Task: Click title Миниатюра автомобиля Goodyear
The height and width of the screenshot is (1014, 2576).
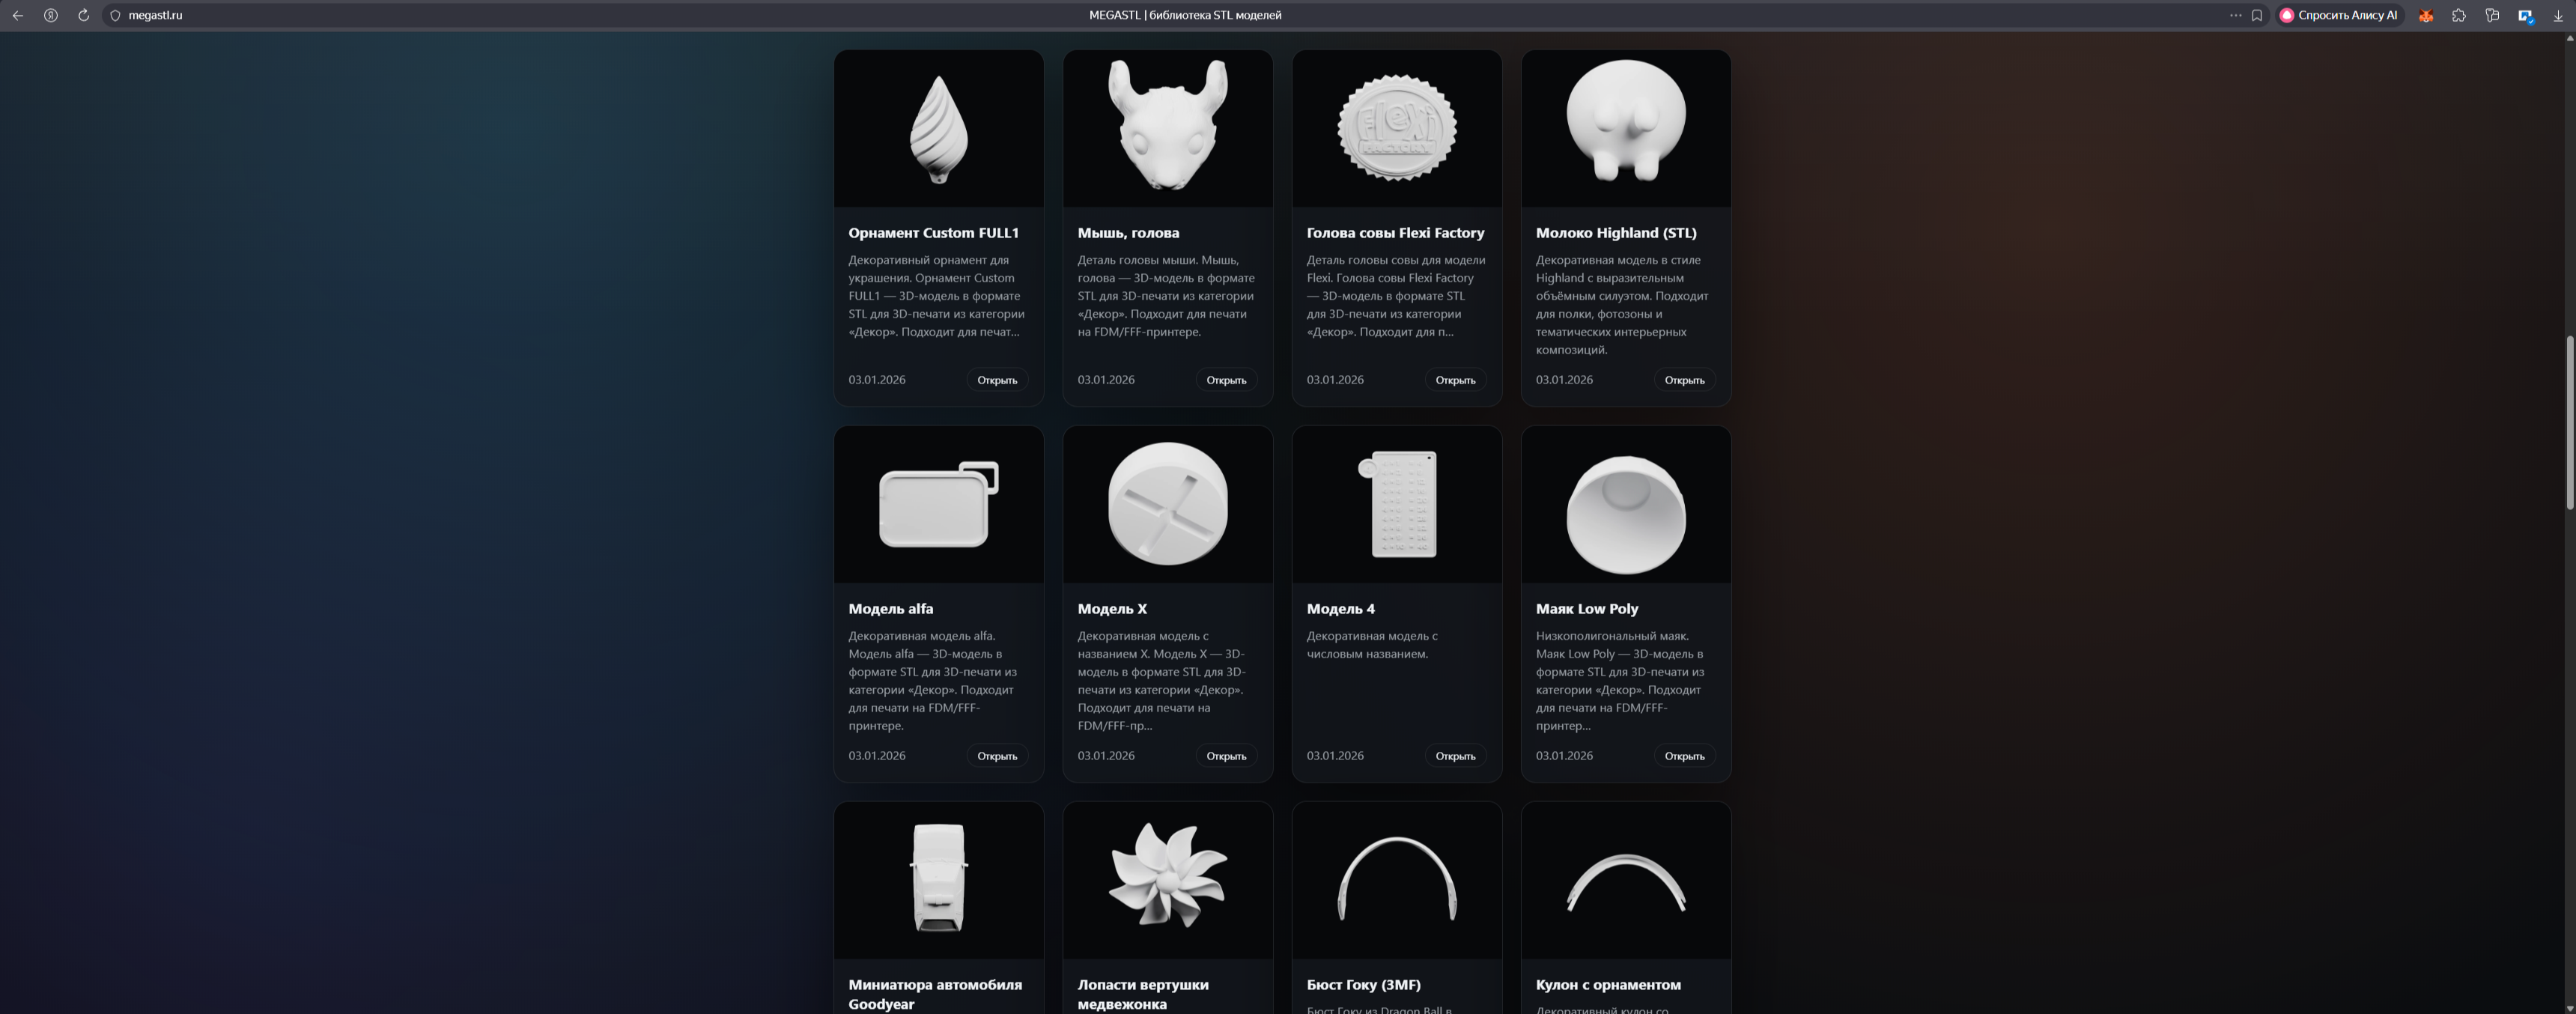Action: [935, 994]
